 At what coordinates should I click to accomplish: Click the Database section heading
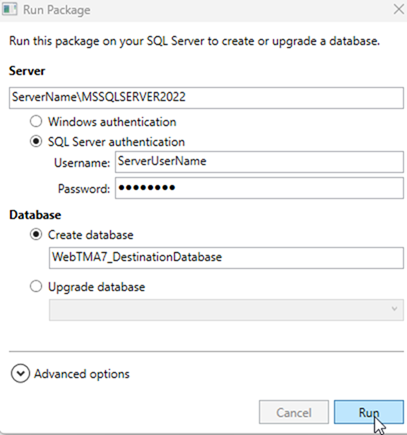[x=35, y=215]
